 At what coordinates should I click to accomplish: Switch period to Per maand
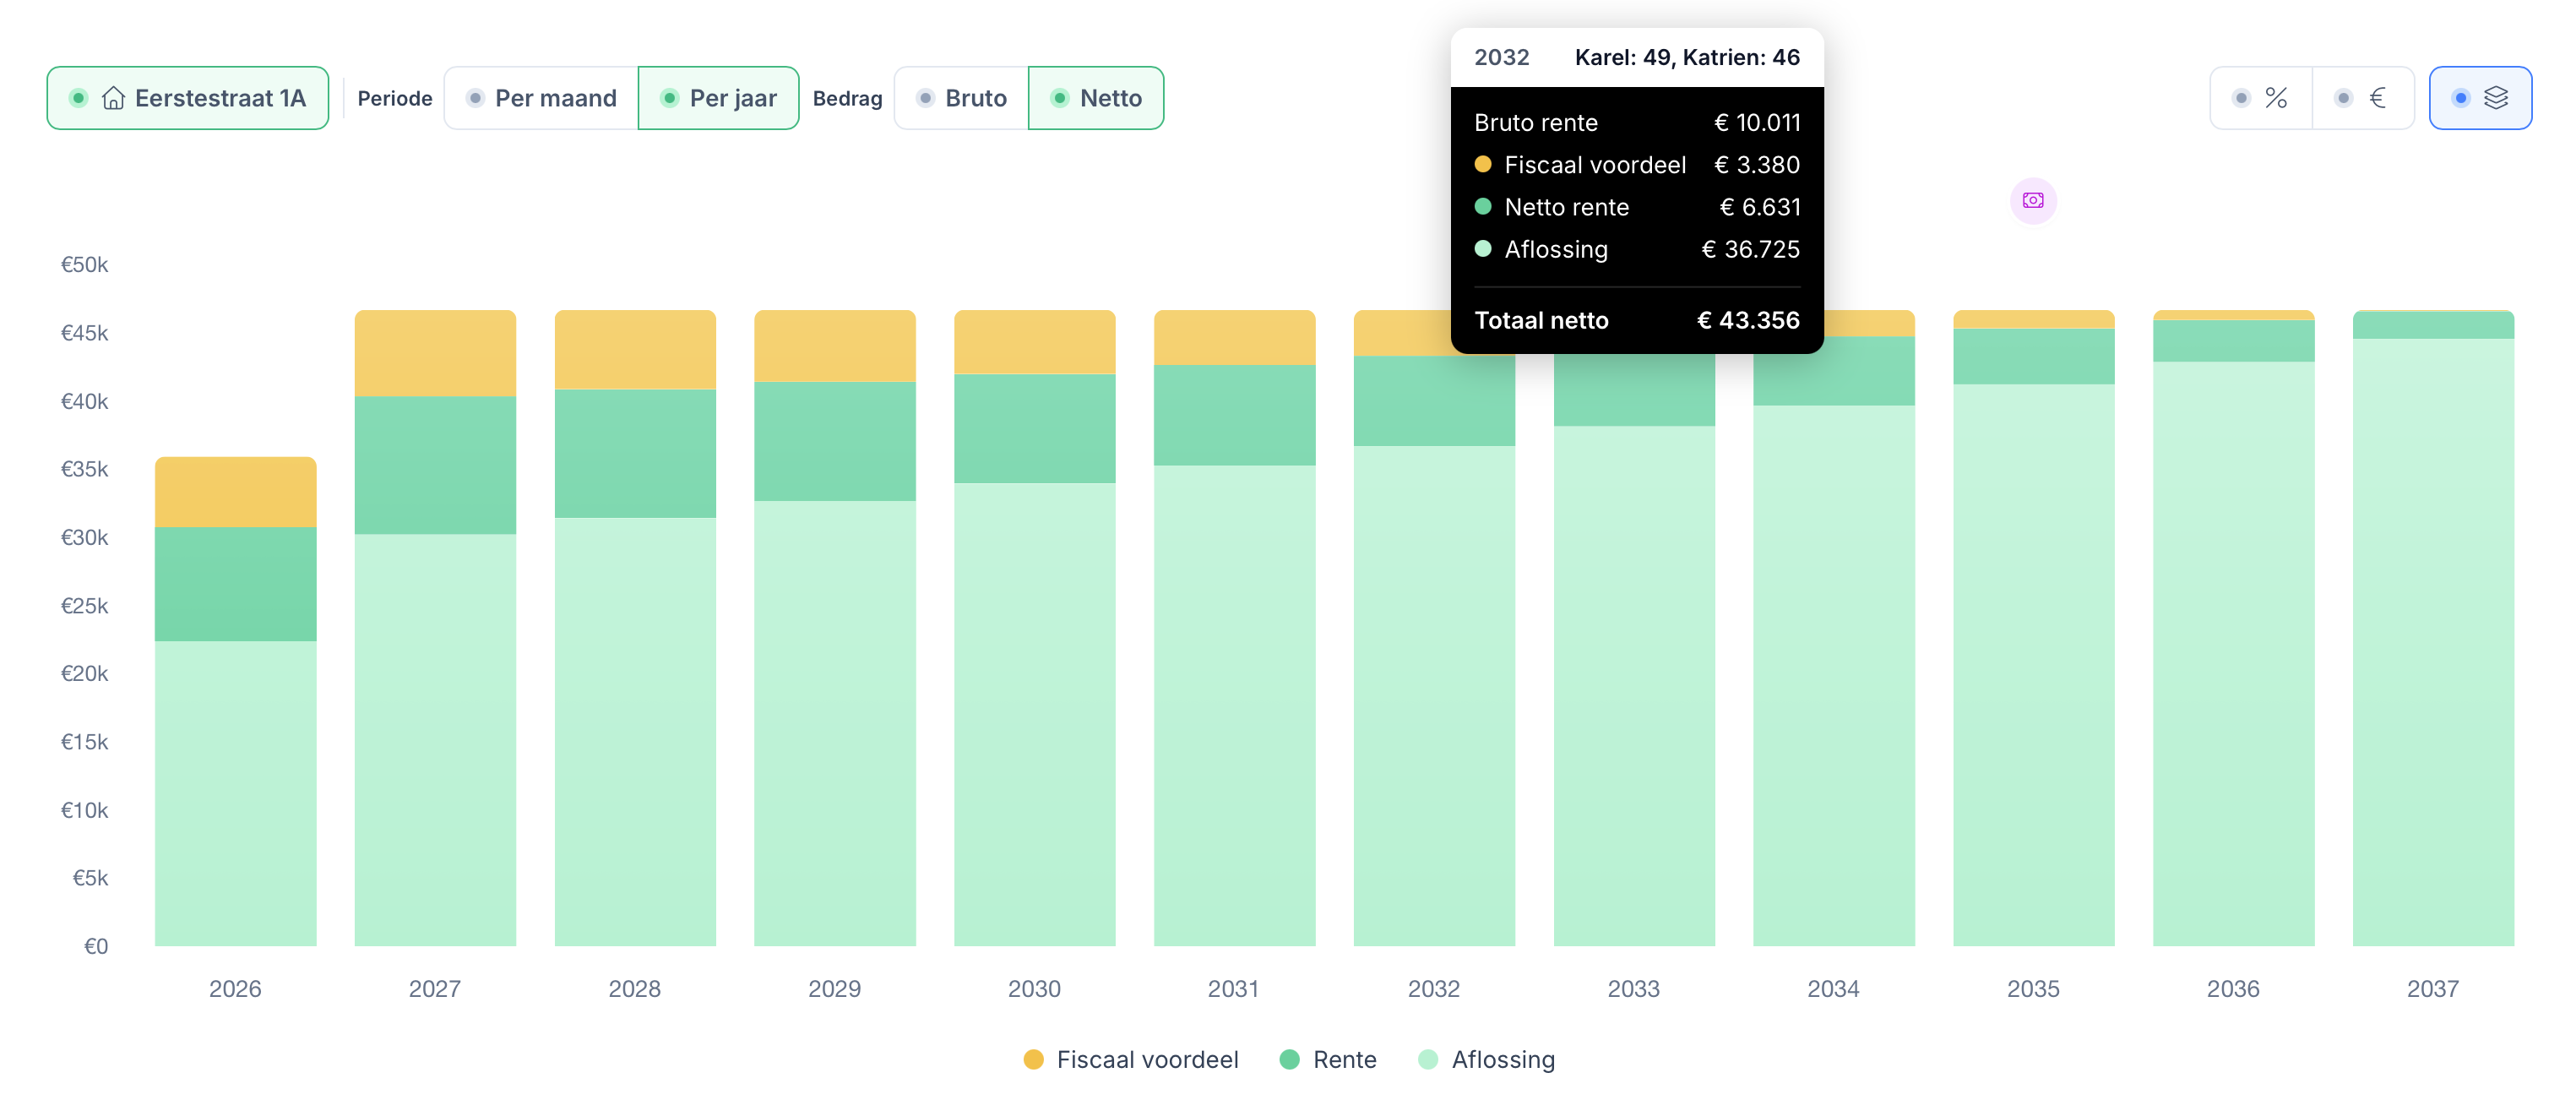click(x=541, y=98)
